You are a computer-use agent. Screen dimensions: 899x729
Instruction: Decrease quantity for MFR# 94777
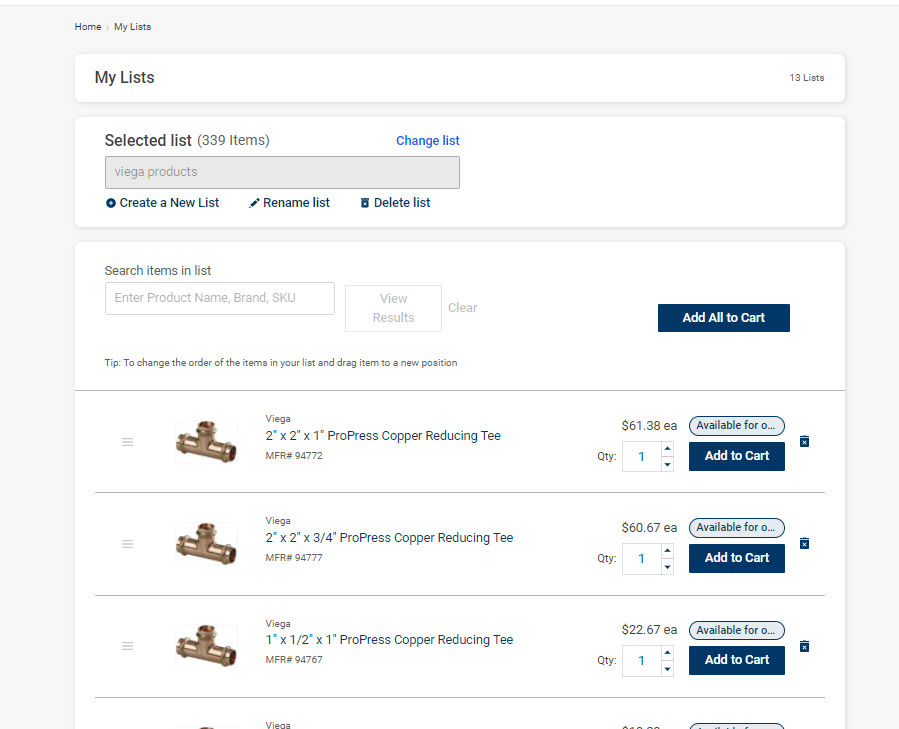pos(667,566)
